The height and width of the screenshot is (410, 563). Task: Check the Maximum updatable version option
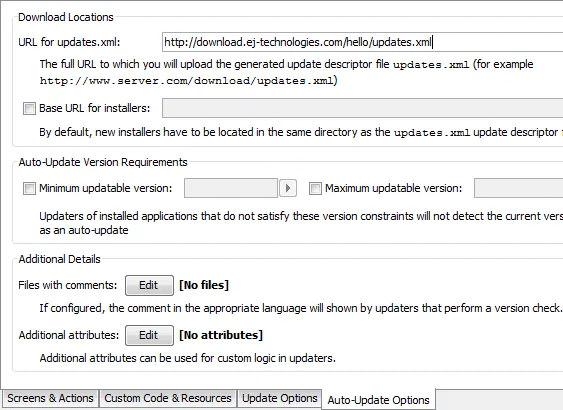tap(315, 188)
